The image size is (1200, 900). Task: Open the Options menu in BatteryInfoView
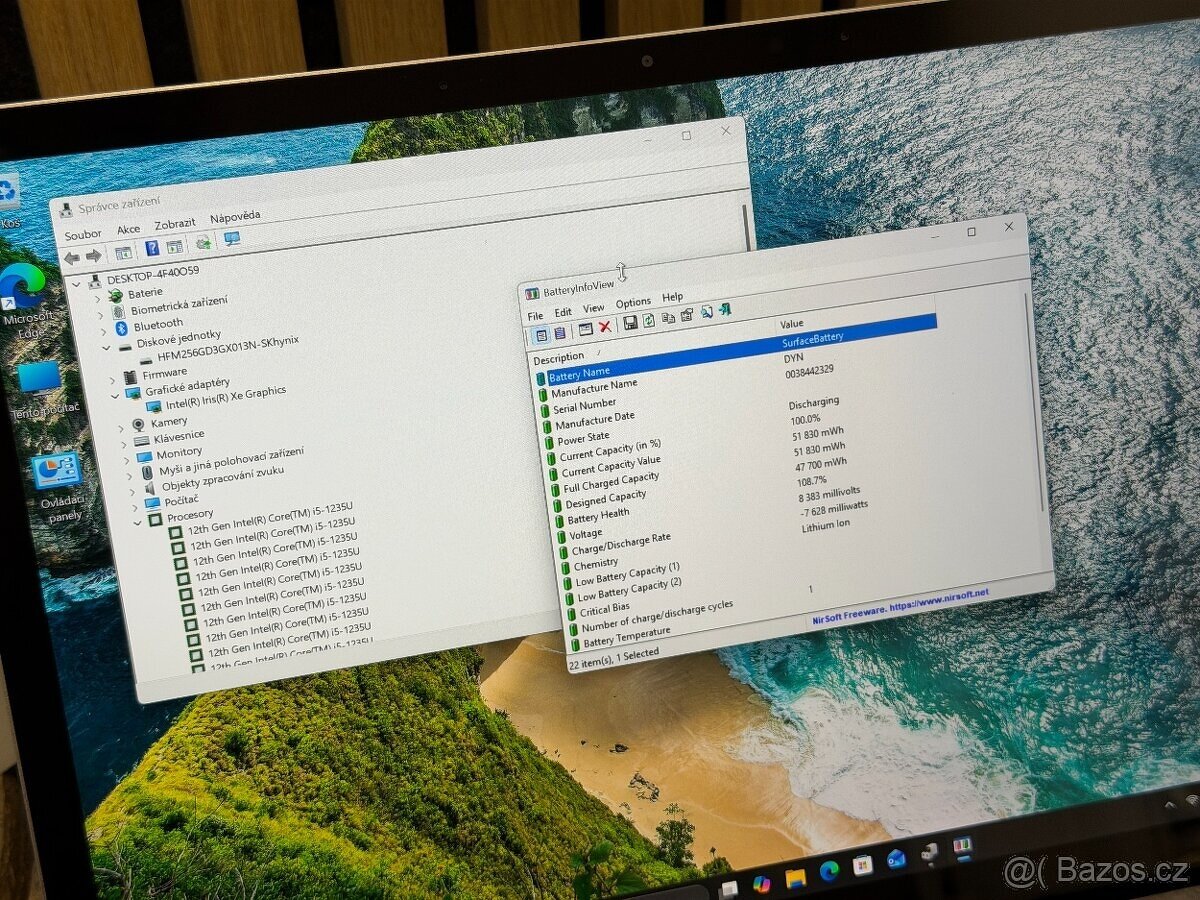coord(633,302)
